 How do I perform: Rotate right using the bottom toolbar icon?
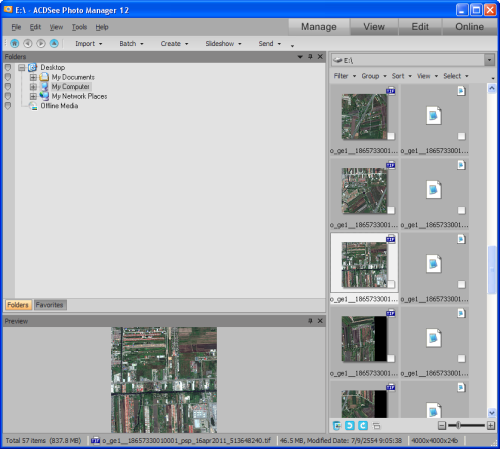click(x=363, y=426)
